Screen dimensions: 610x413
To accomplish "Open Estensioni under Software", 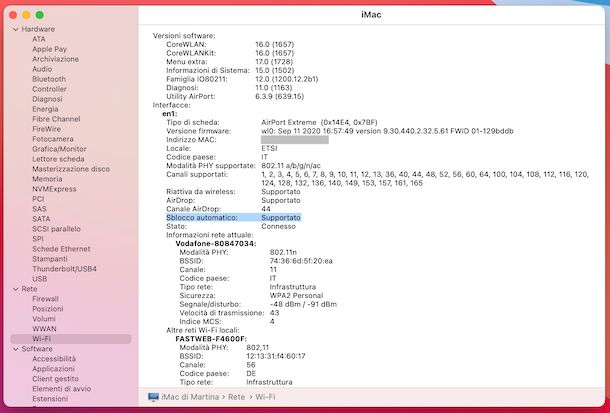I will [x=50, y=399].
